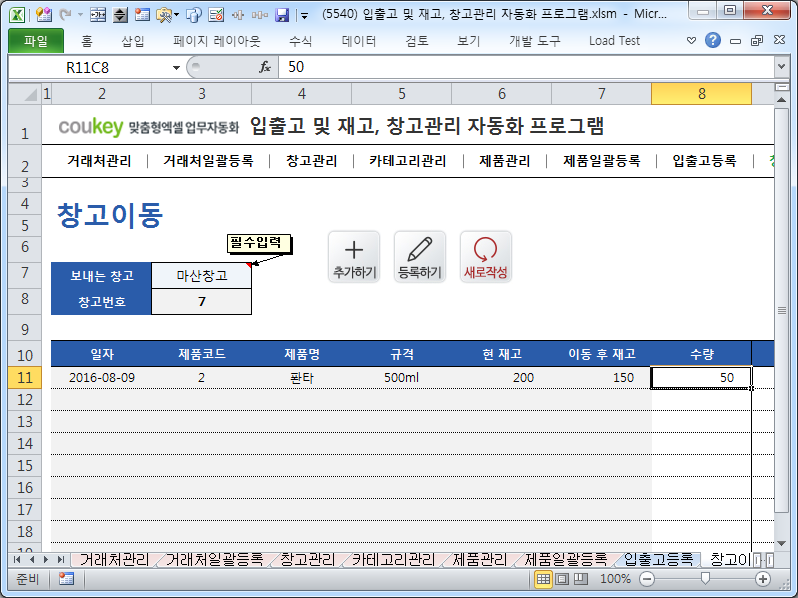The height and width of the screenshot is (598, 798).
Task: Click the column width quick access icon
Action: click(98, 15)
